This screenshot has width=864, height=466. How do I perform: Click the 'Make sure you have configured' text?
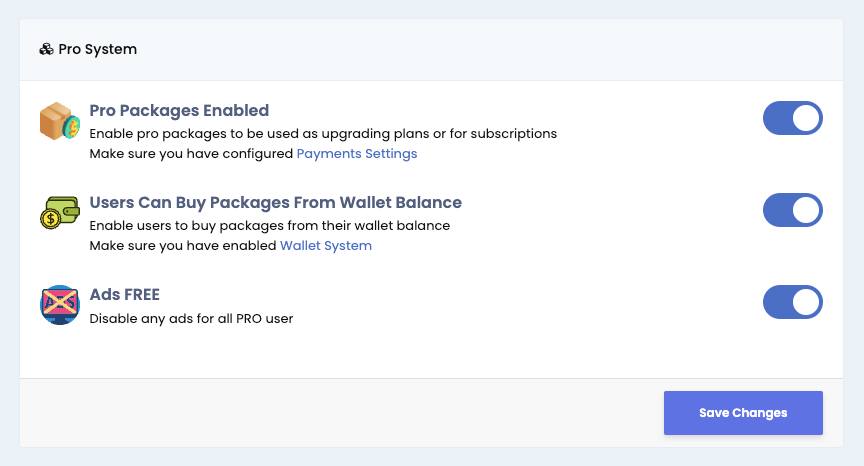pos(191,154)
